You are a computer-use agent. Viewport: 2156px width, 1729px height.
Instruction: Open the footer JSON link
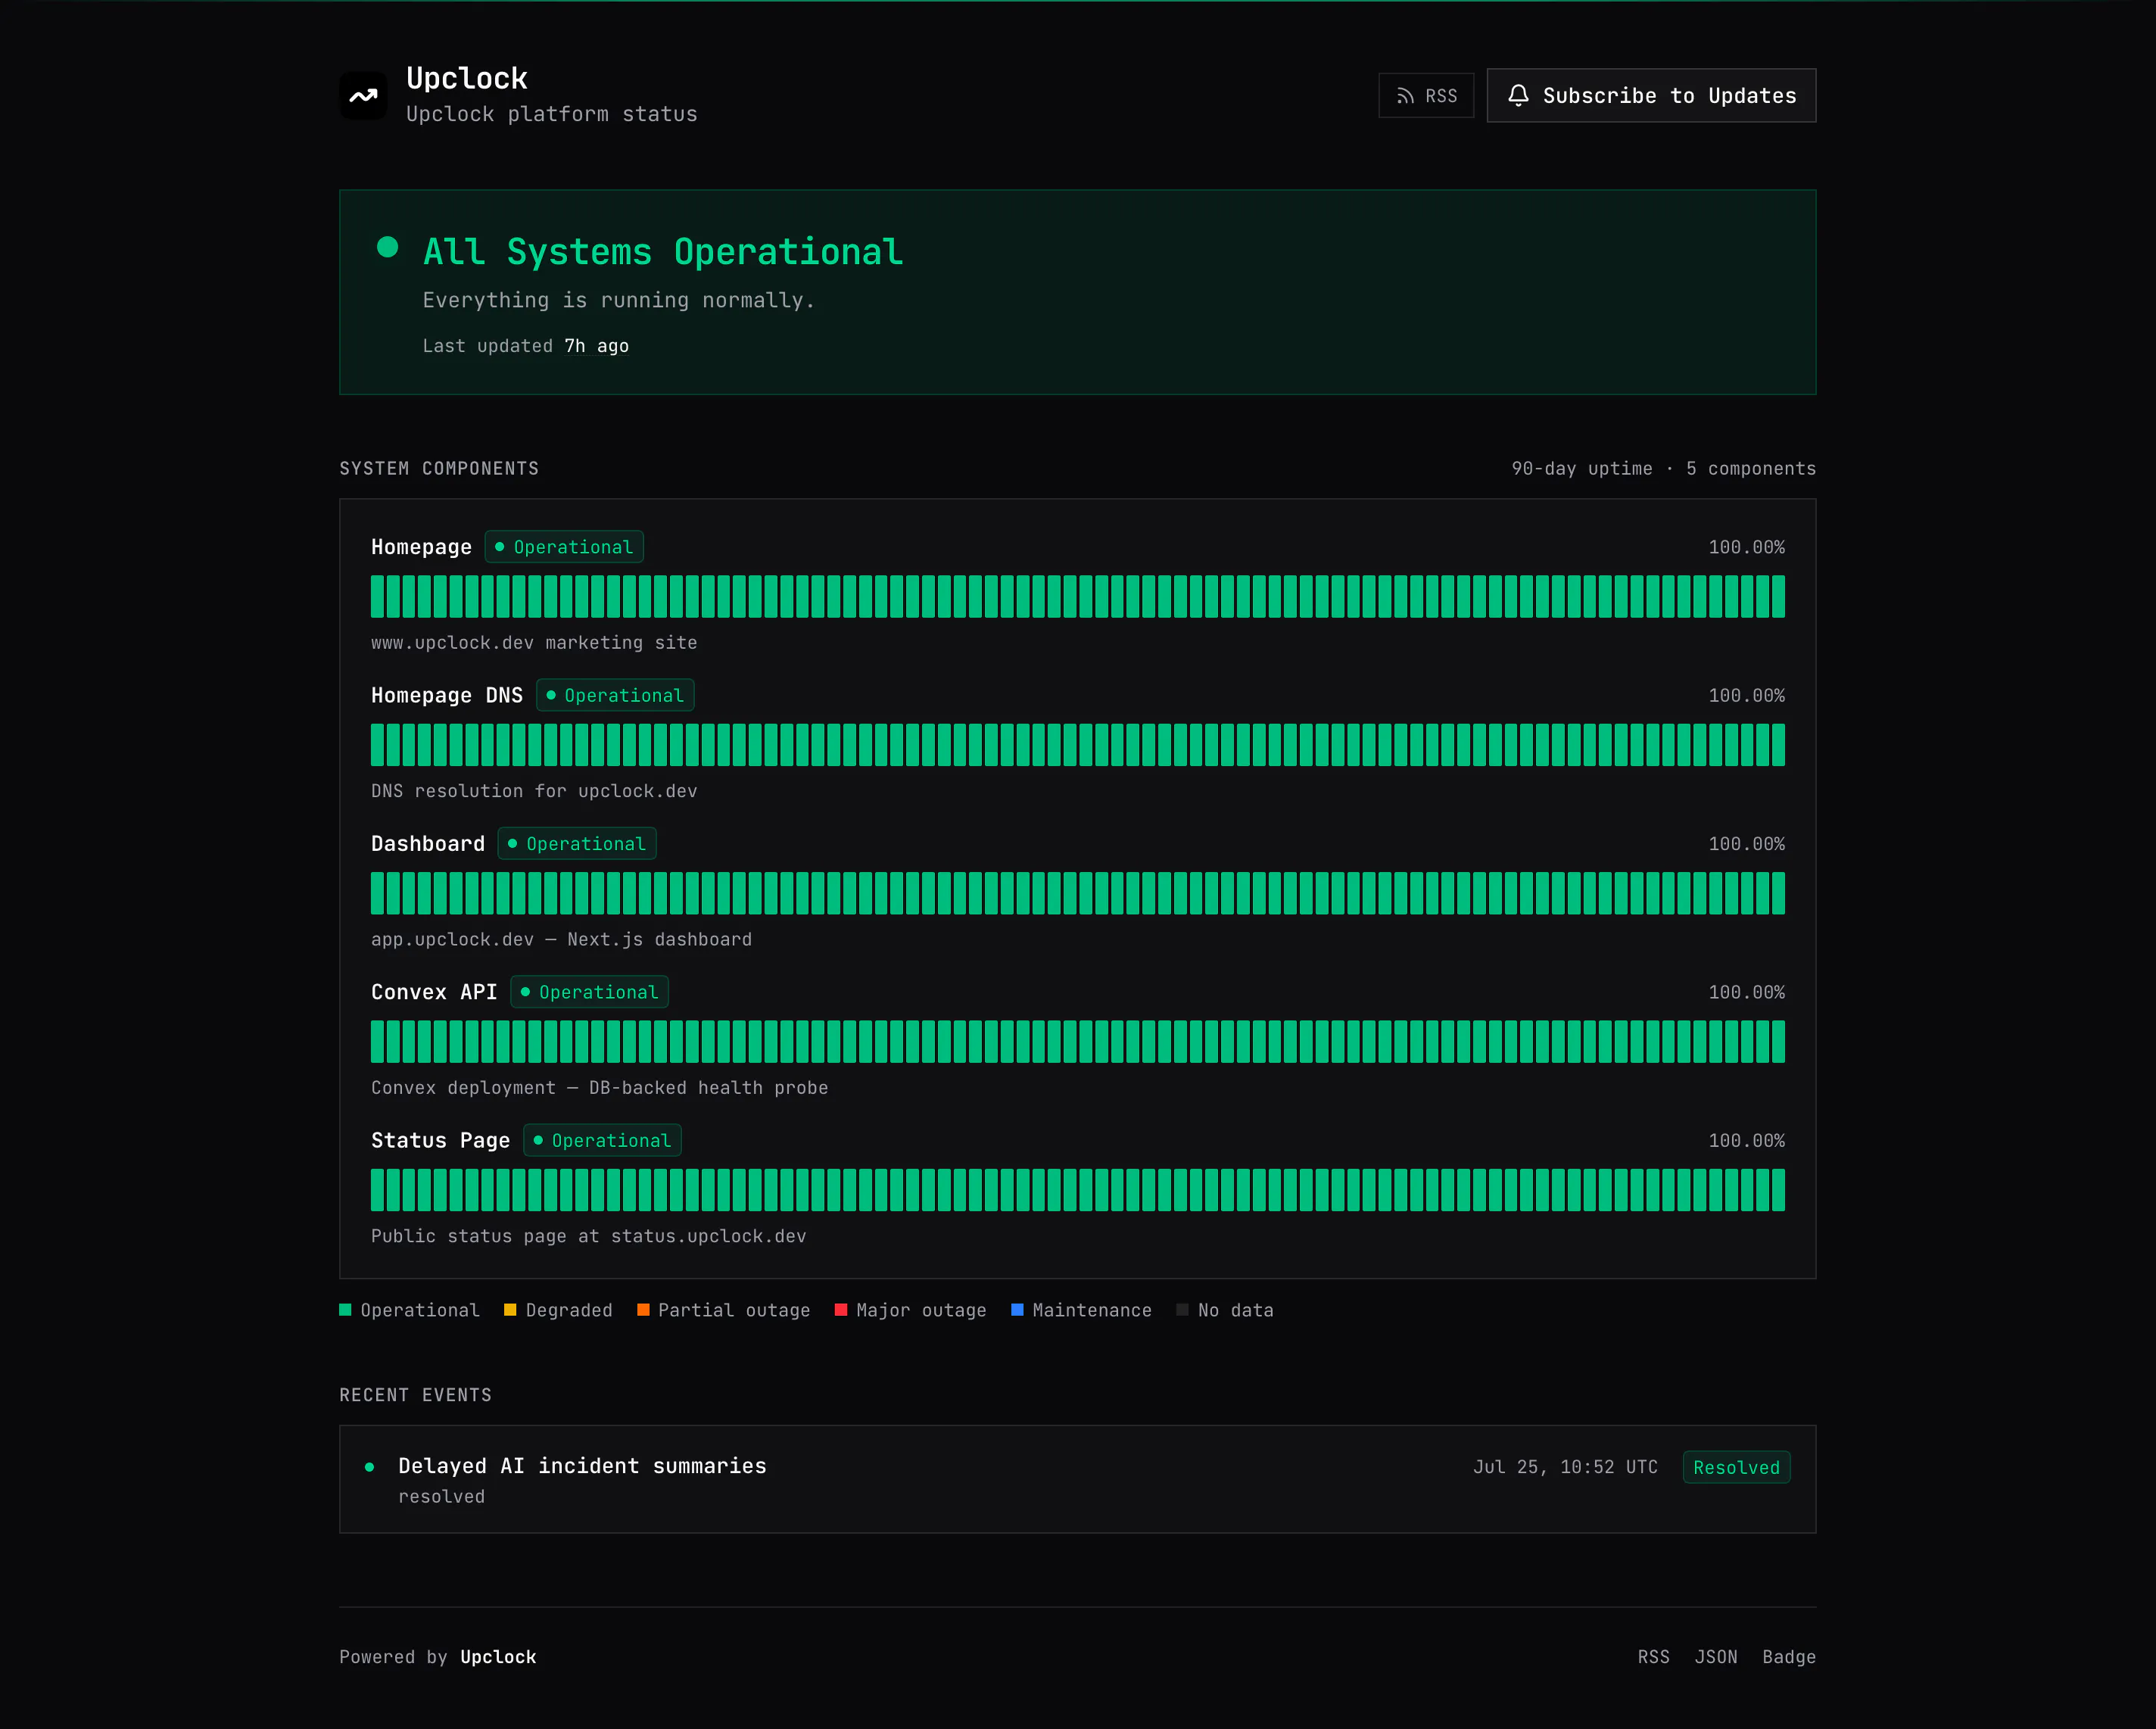pos(1716,1657)
